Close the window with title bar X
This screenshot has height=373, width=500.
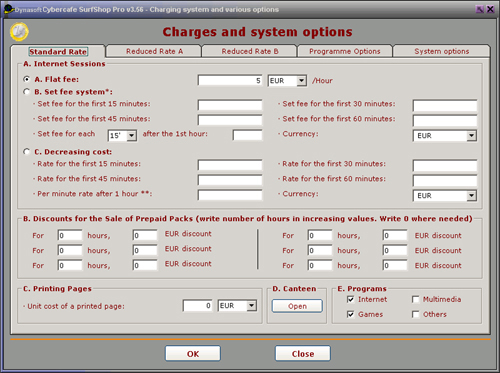490,9
